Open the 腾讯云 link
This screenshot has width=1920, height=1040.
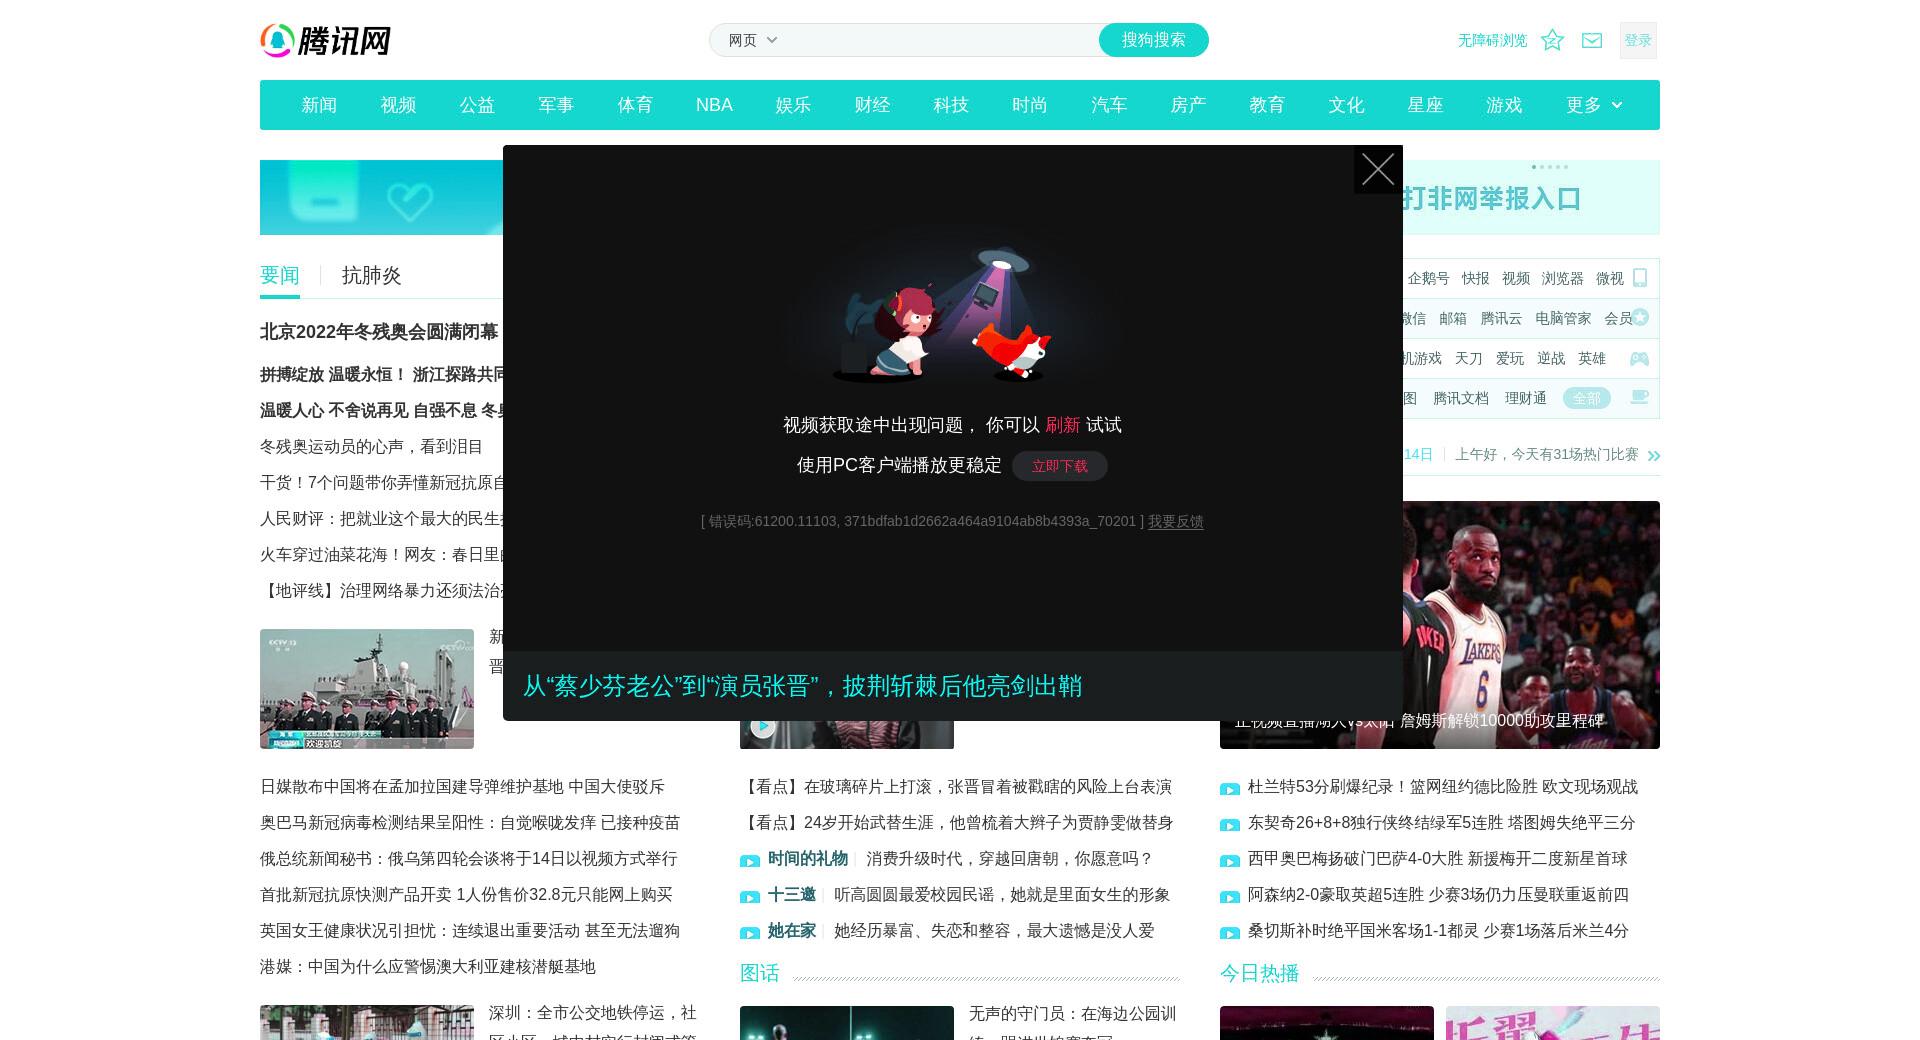[1501, 318]
